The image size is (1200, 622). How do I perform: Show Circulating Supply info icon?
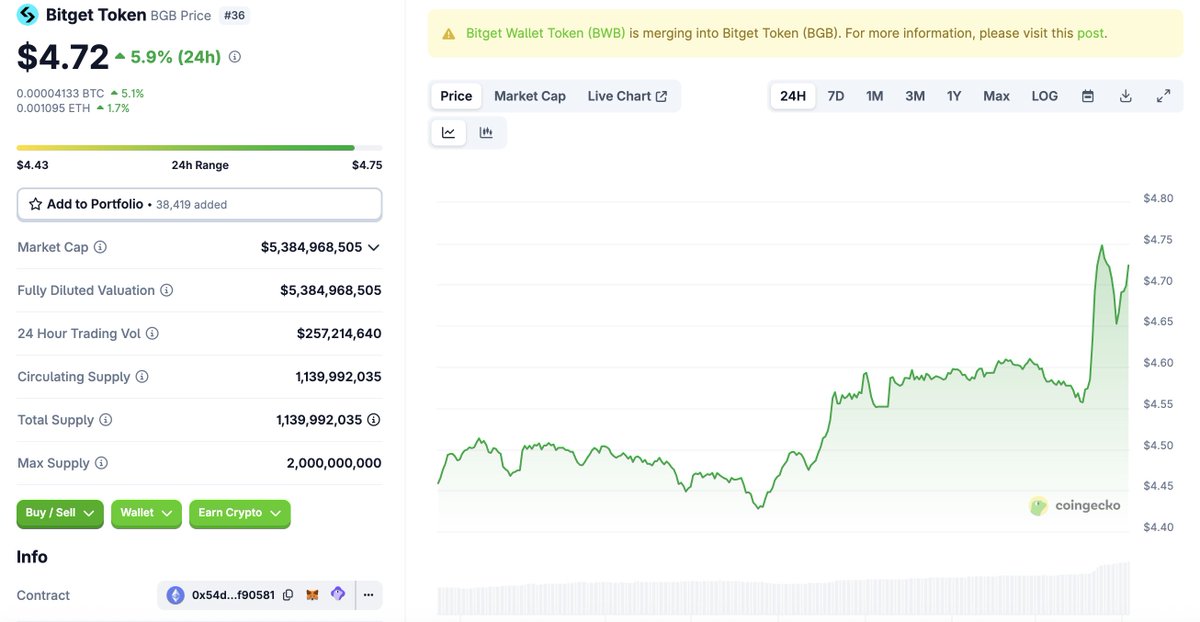click(142, 377)
